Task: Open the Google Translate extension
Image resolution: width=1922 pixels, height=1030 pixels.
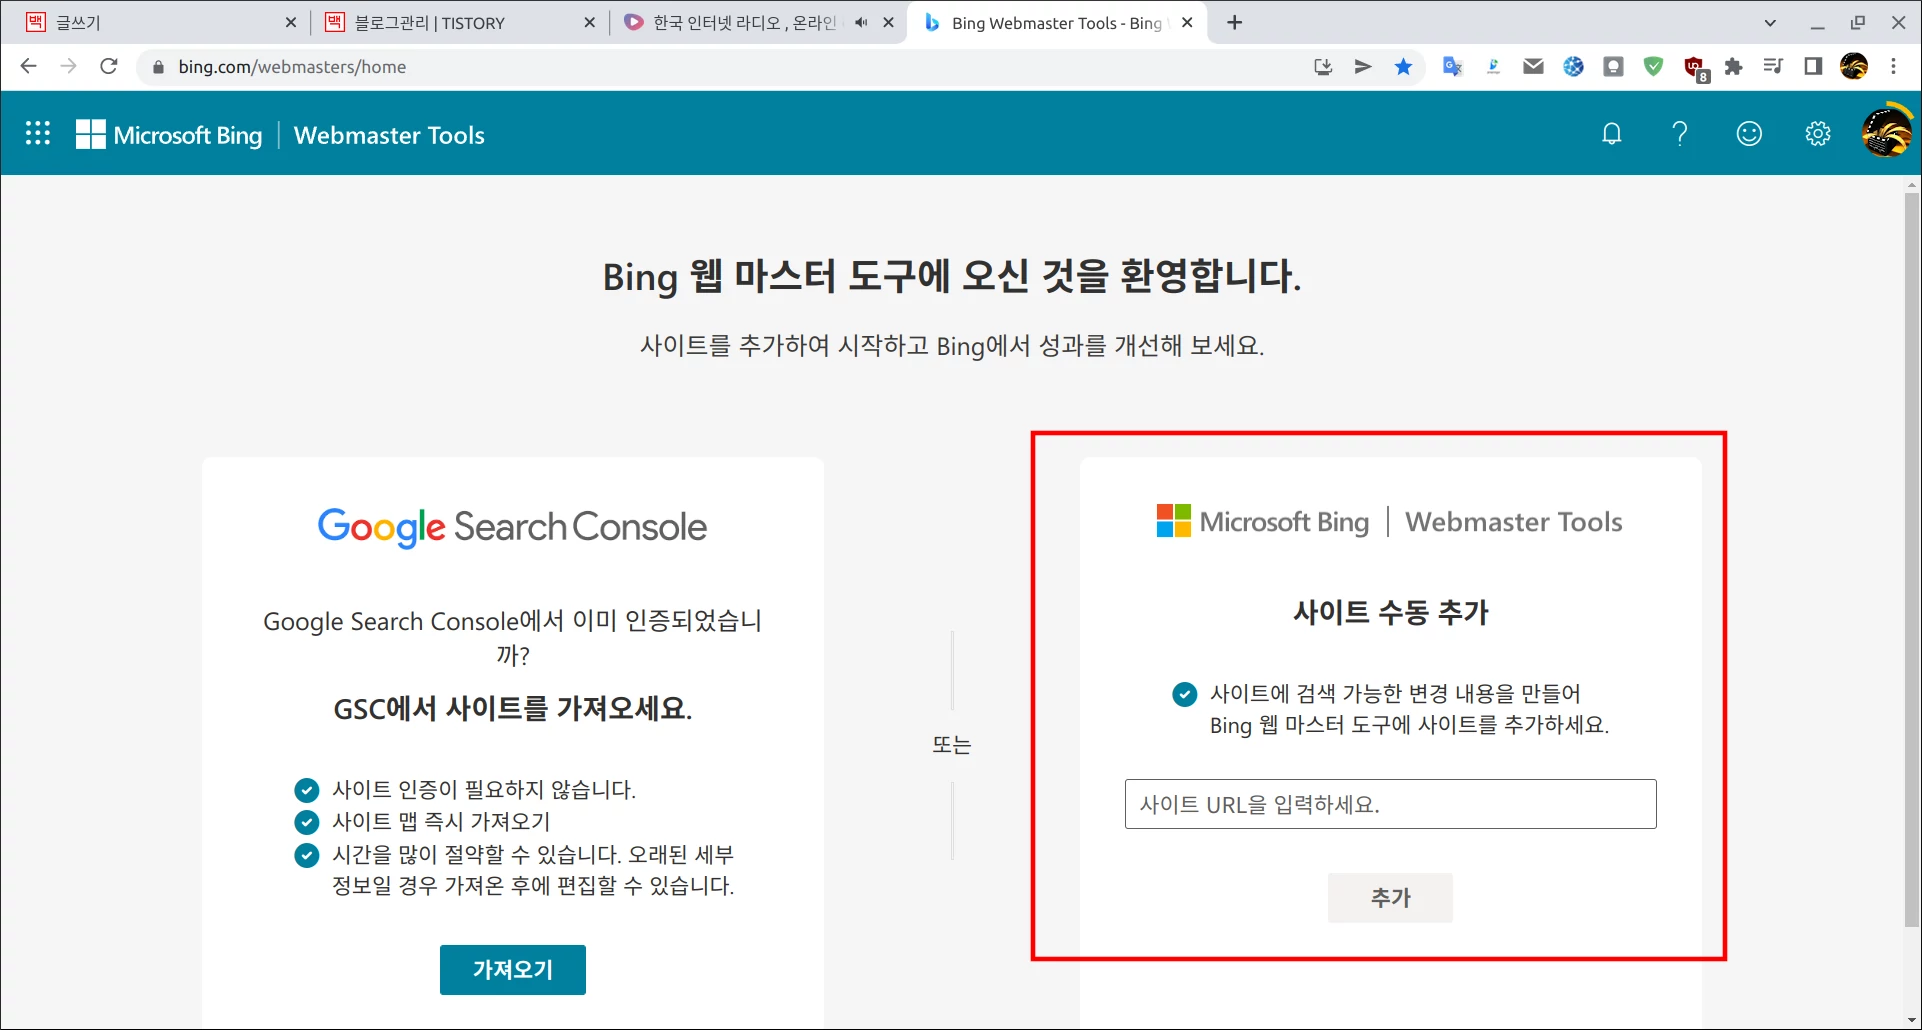Action: pyautogui.click(x=1452, y=67)
